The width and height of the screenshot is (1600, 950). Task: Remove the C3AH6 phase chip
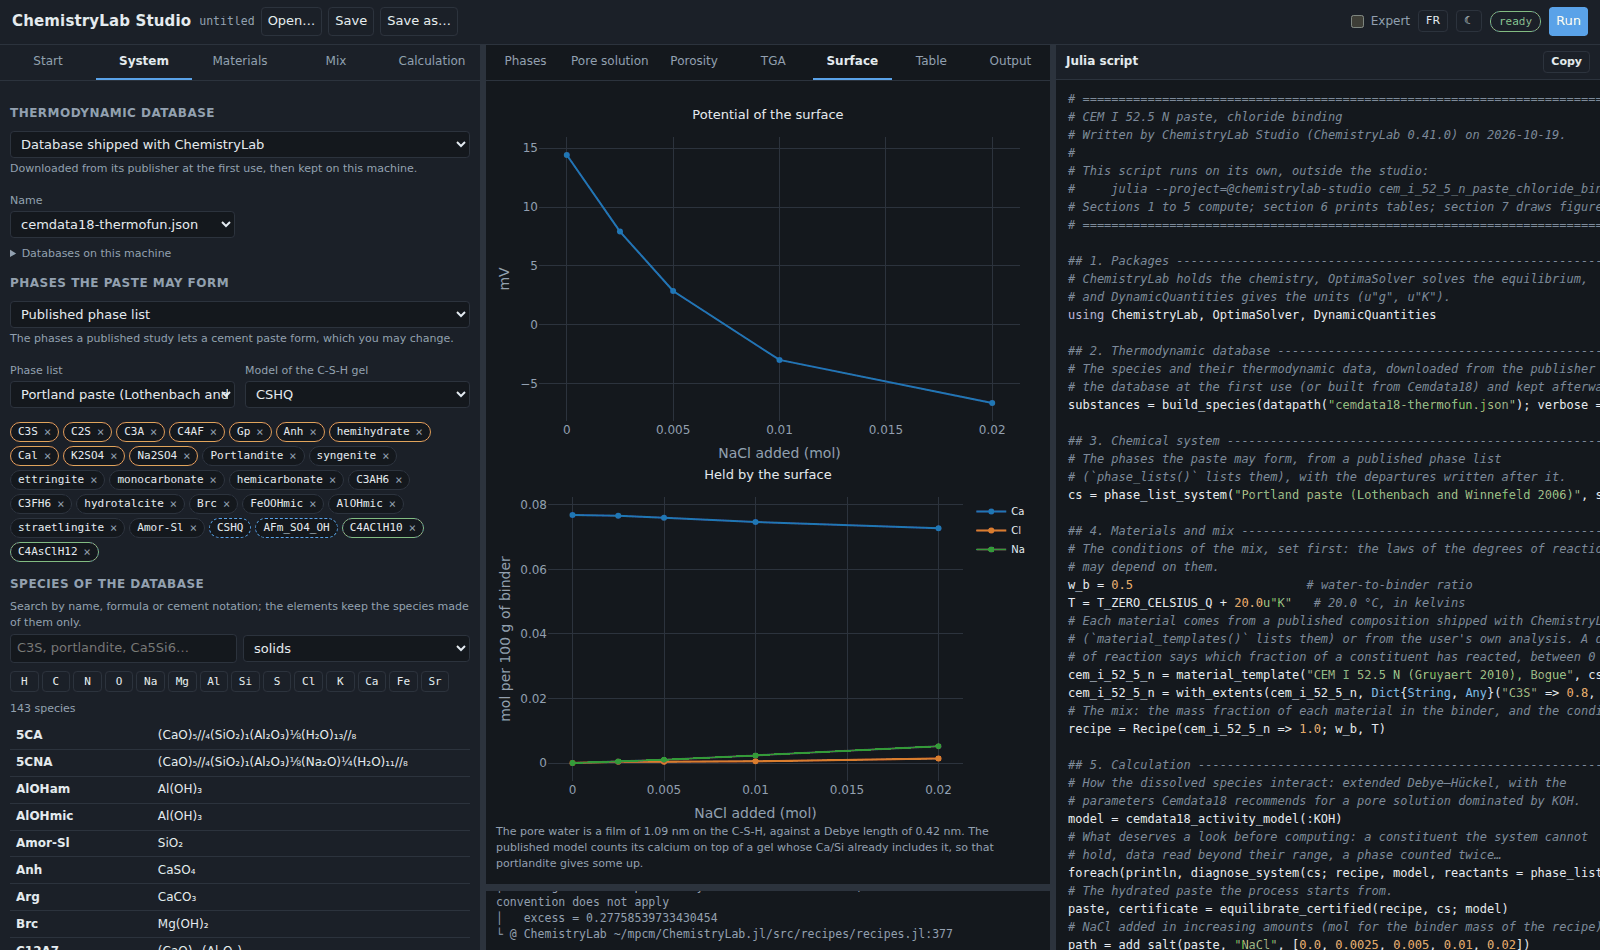coord(399,480)
